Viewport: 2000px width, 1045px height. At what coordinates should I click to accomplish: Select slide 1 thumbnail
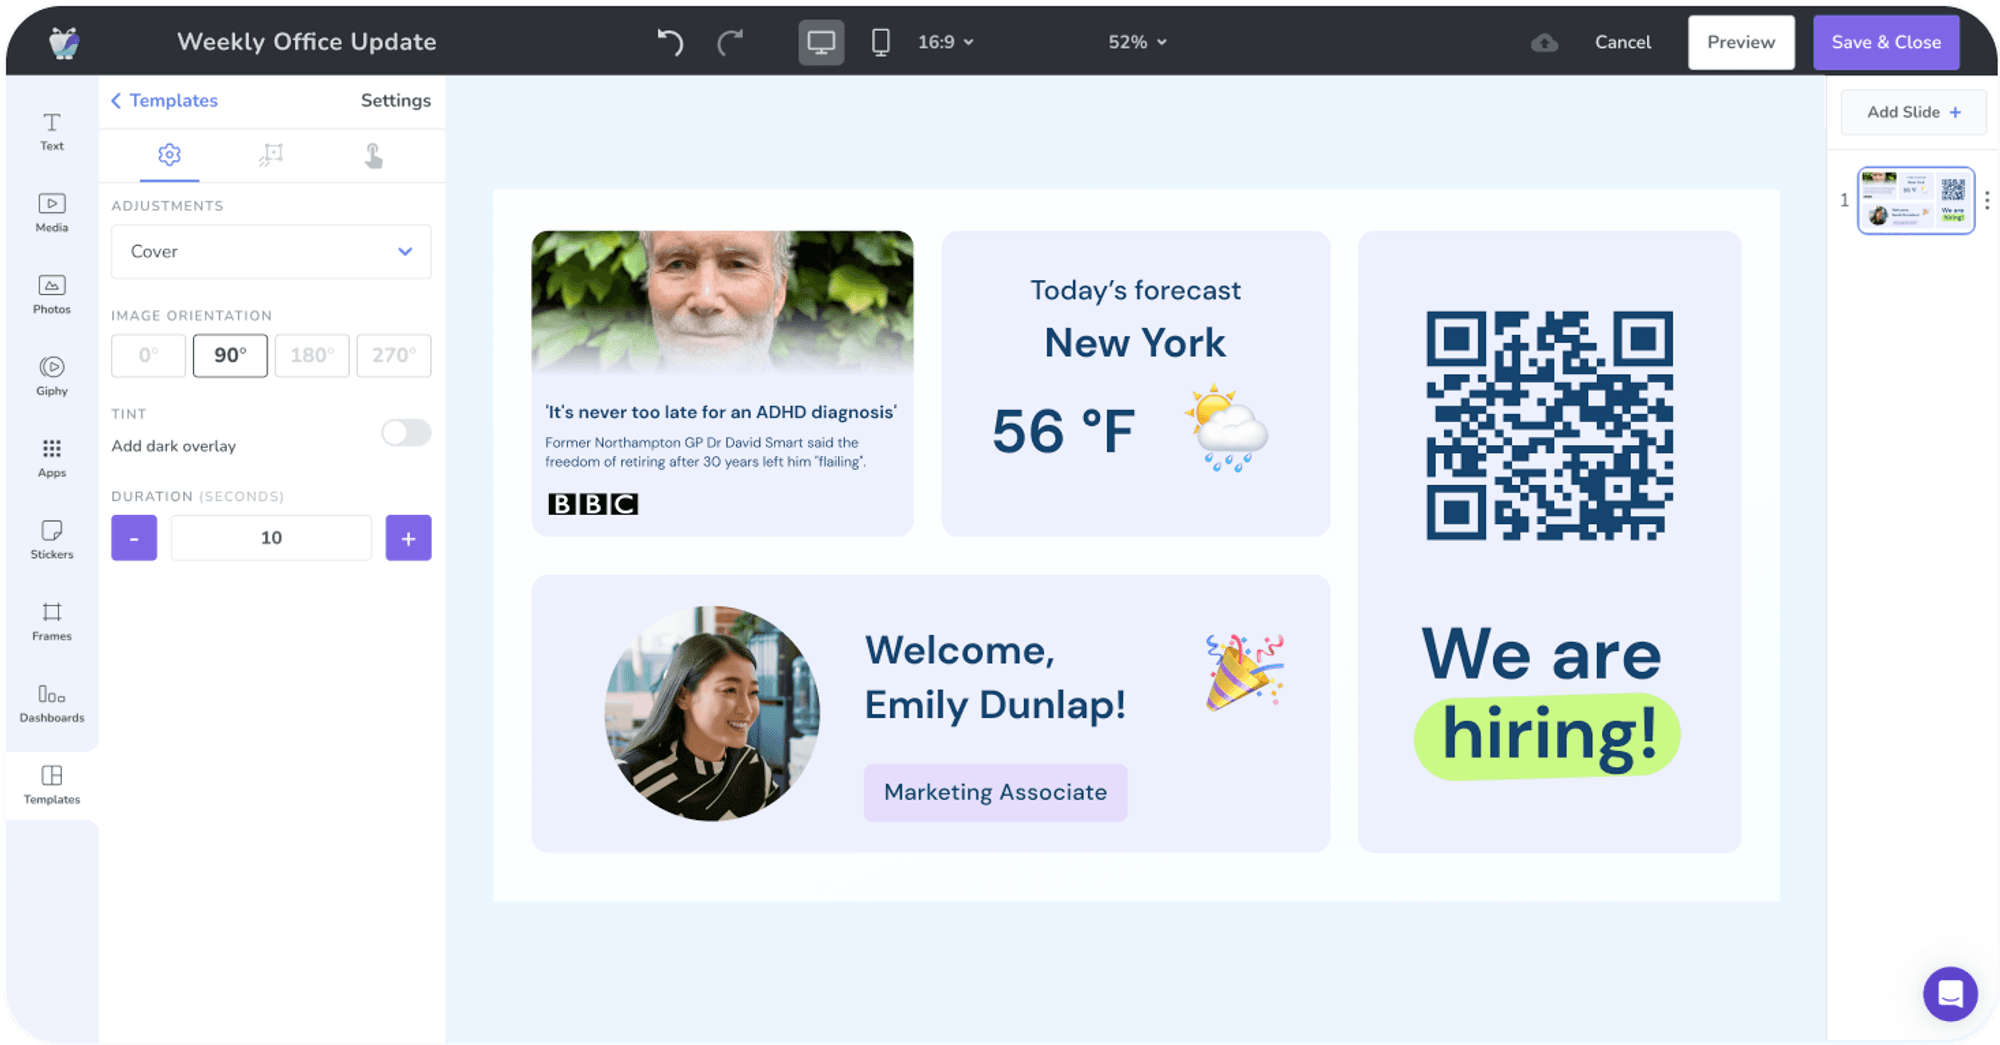[x=1915, y=200]
